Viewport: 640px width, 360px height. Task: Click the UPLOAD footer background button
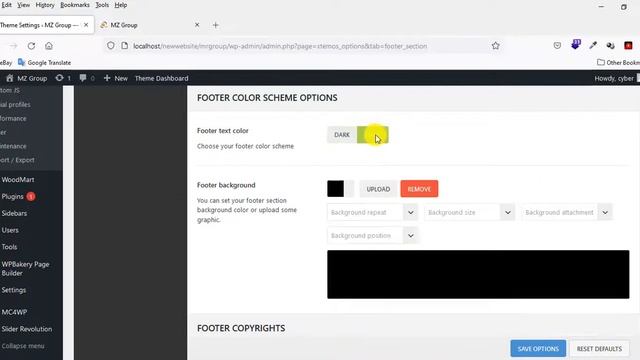(x=378, y=189)
